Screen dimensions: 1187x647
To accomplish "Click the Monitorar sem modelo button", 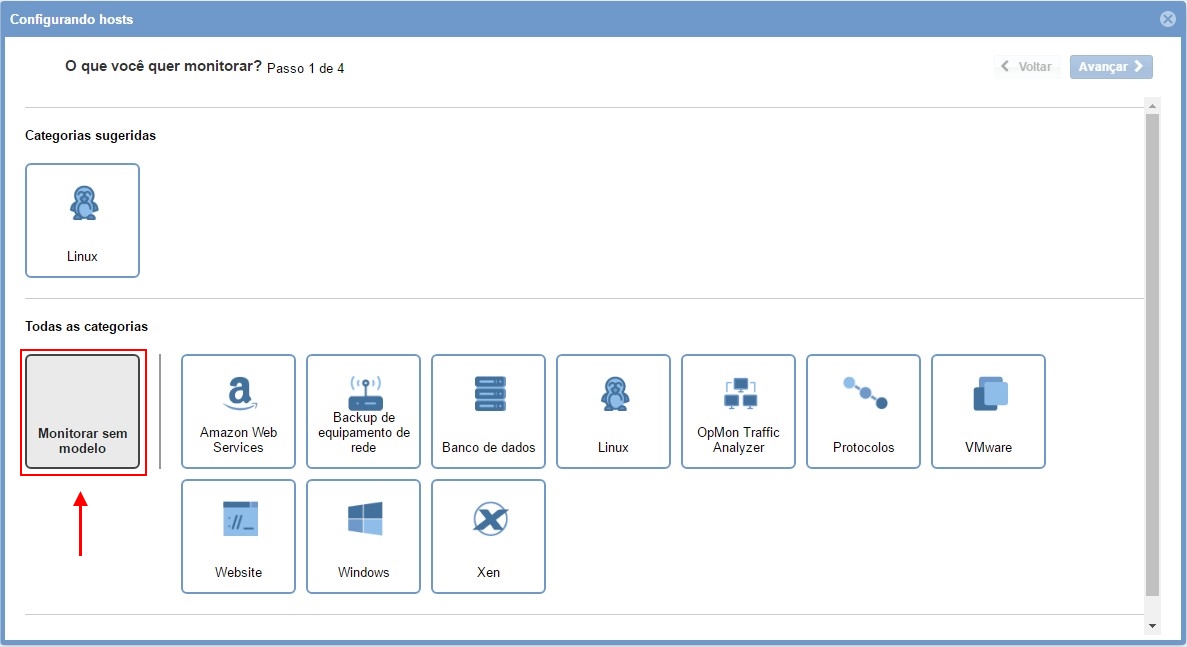I will coord(82,412).
